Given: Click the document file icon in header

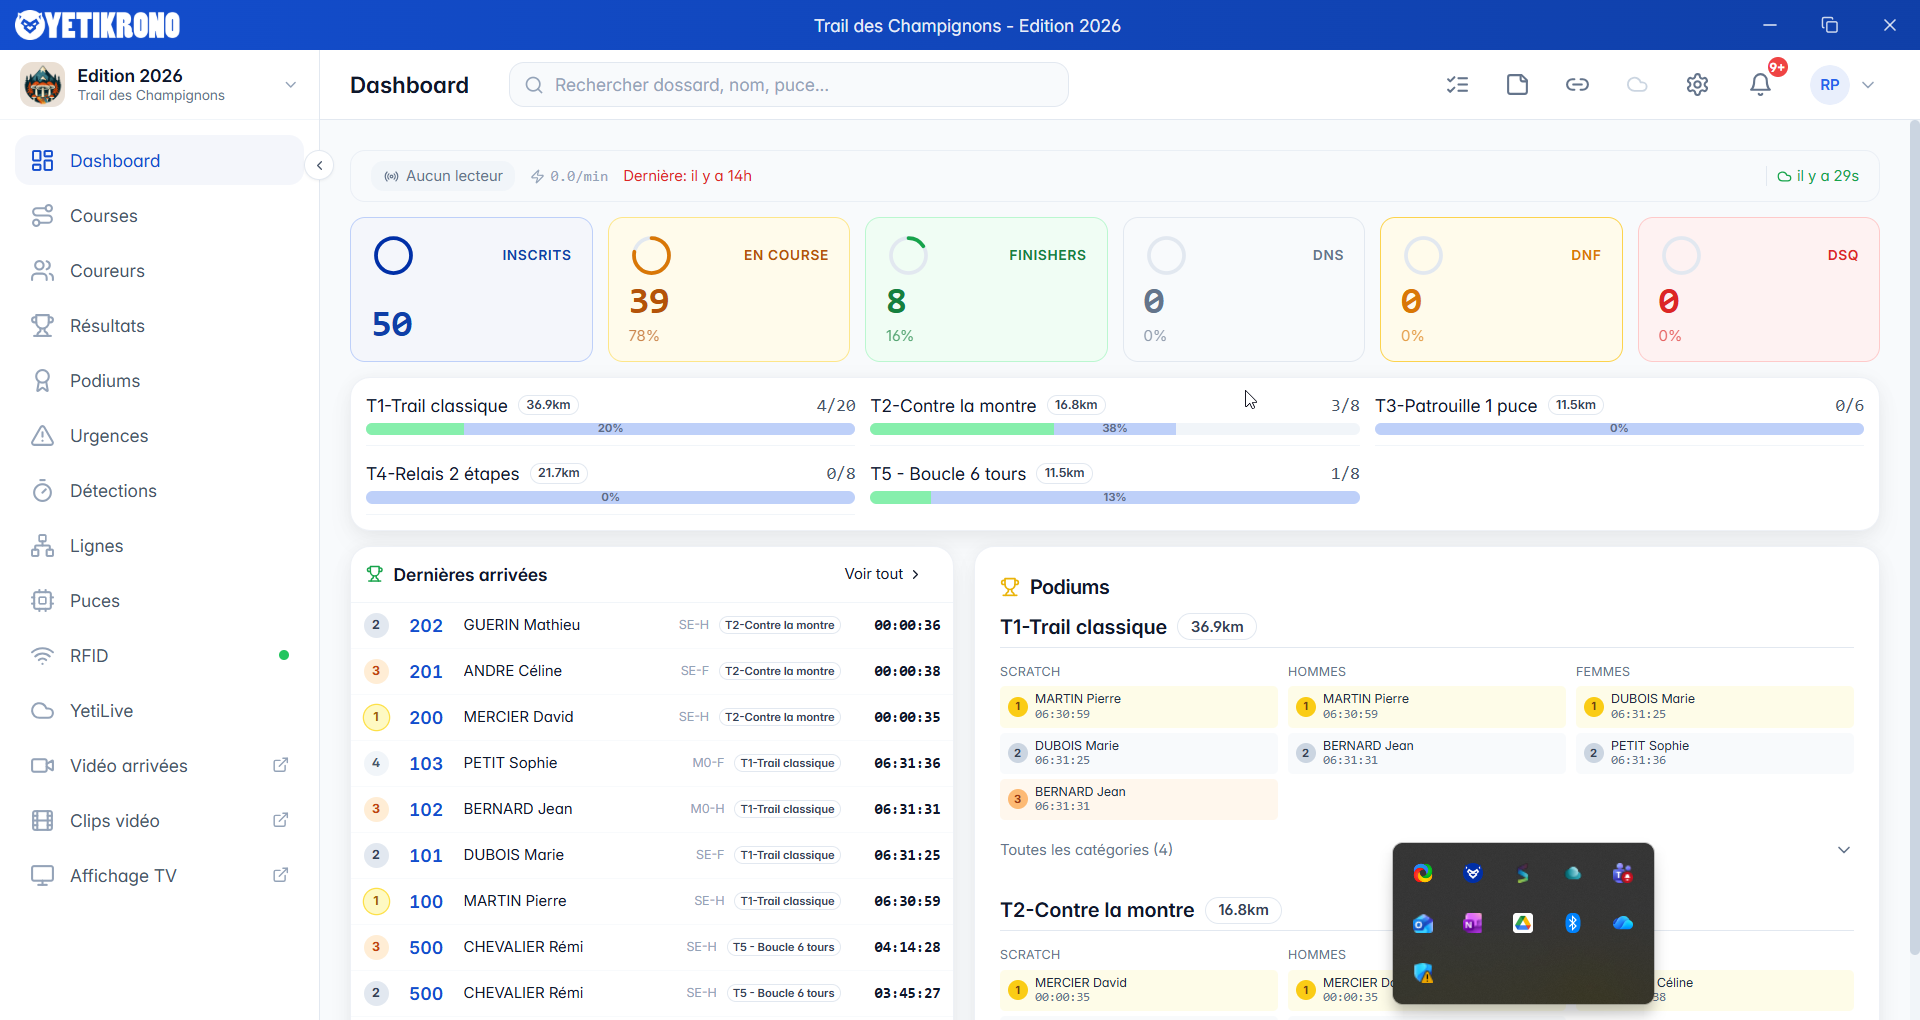Looking at the screenshot, I should (1517, 85).
